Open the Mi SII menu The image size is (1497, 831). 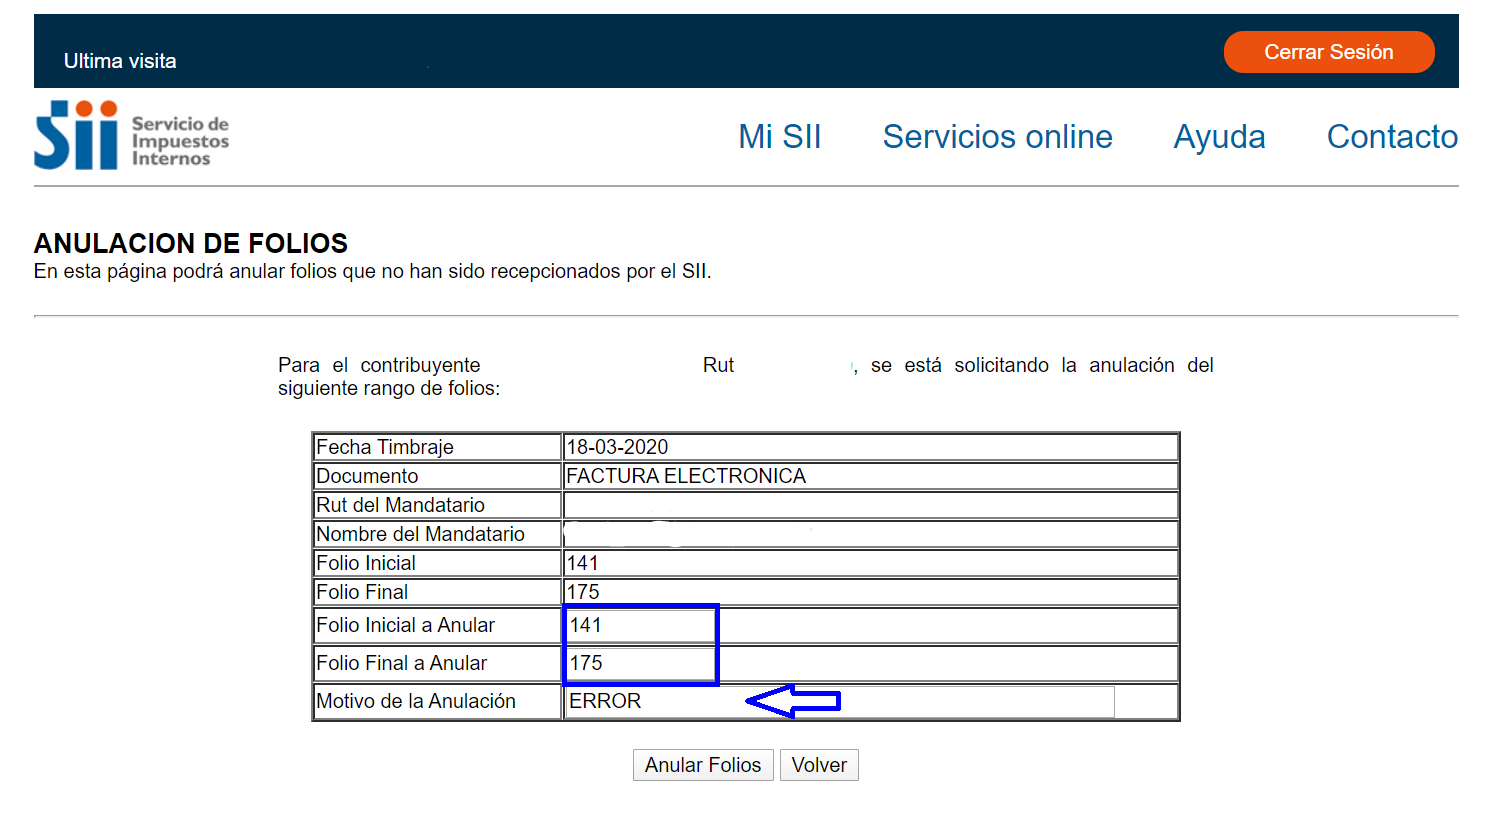point(779,137)
